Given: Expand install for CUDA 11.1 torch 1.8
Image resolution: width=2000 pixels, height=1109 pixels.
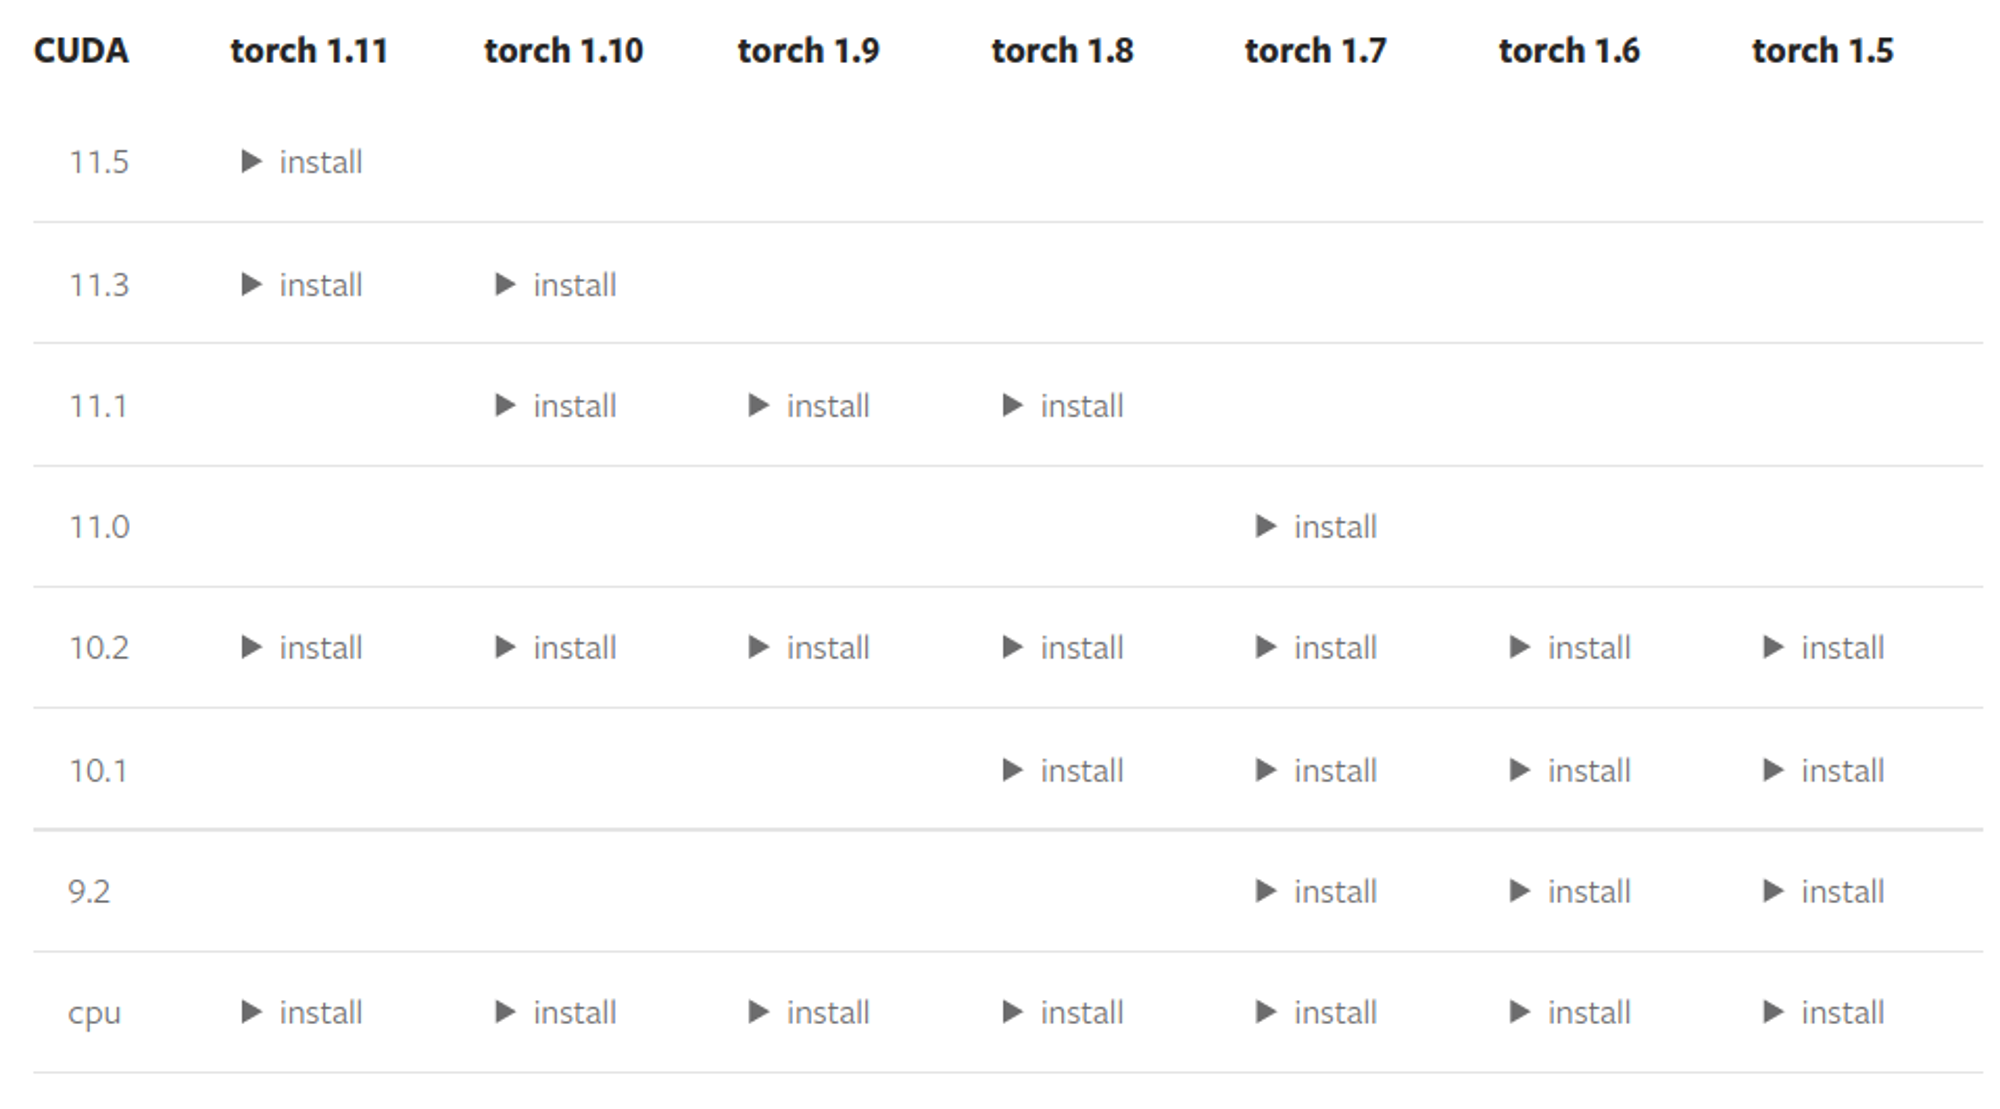Looking at the screenshot, I should 1063,406.
